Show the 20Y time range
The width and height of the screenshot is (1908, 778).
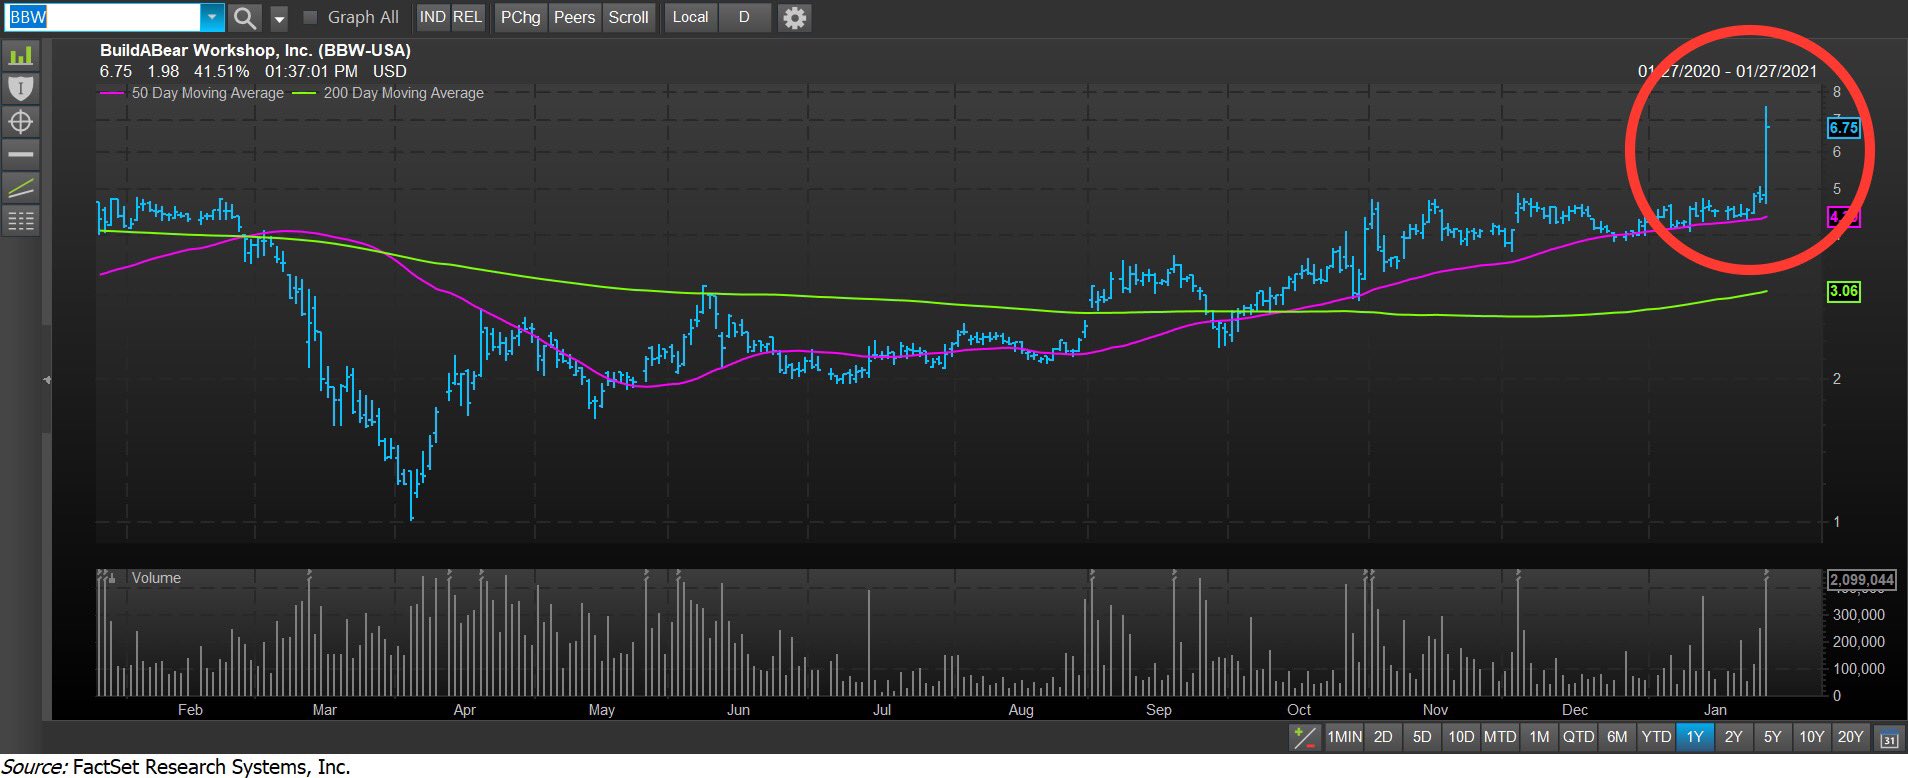(x=1851, y=737)
